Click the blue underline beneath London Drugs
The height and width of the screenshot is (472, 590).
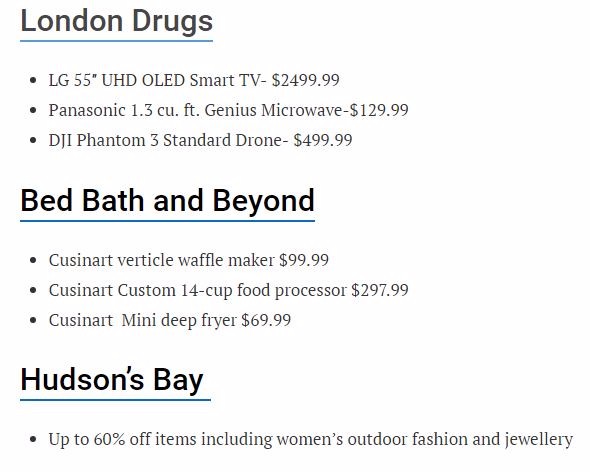tap(117, 41)
